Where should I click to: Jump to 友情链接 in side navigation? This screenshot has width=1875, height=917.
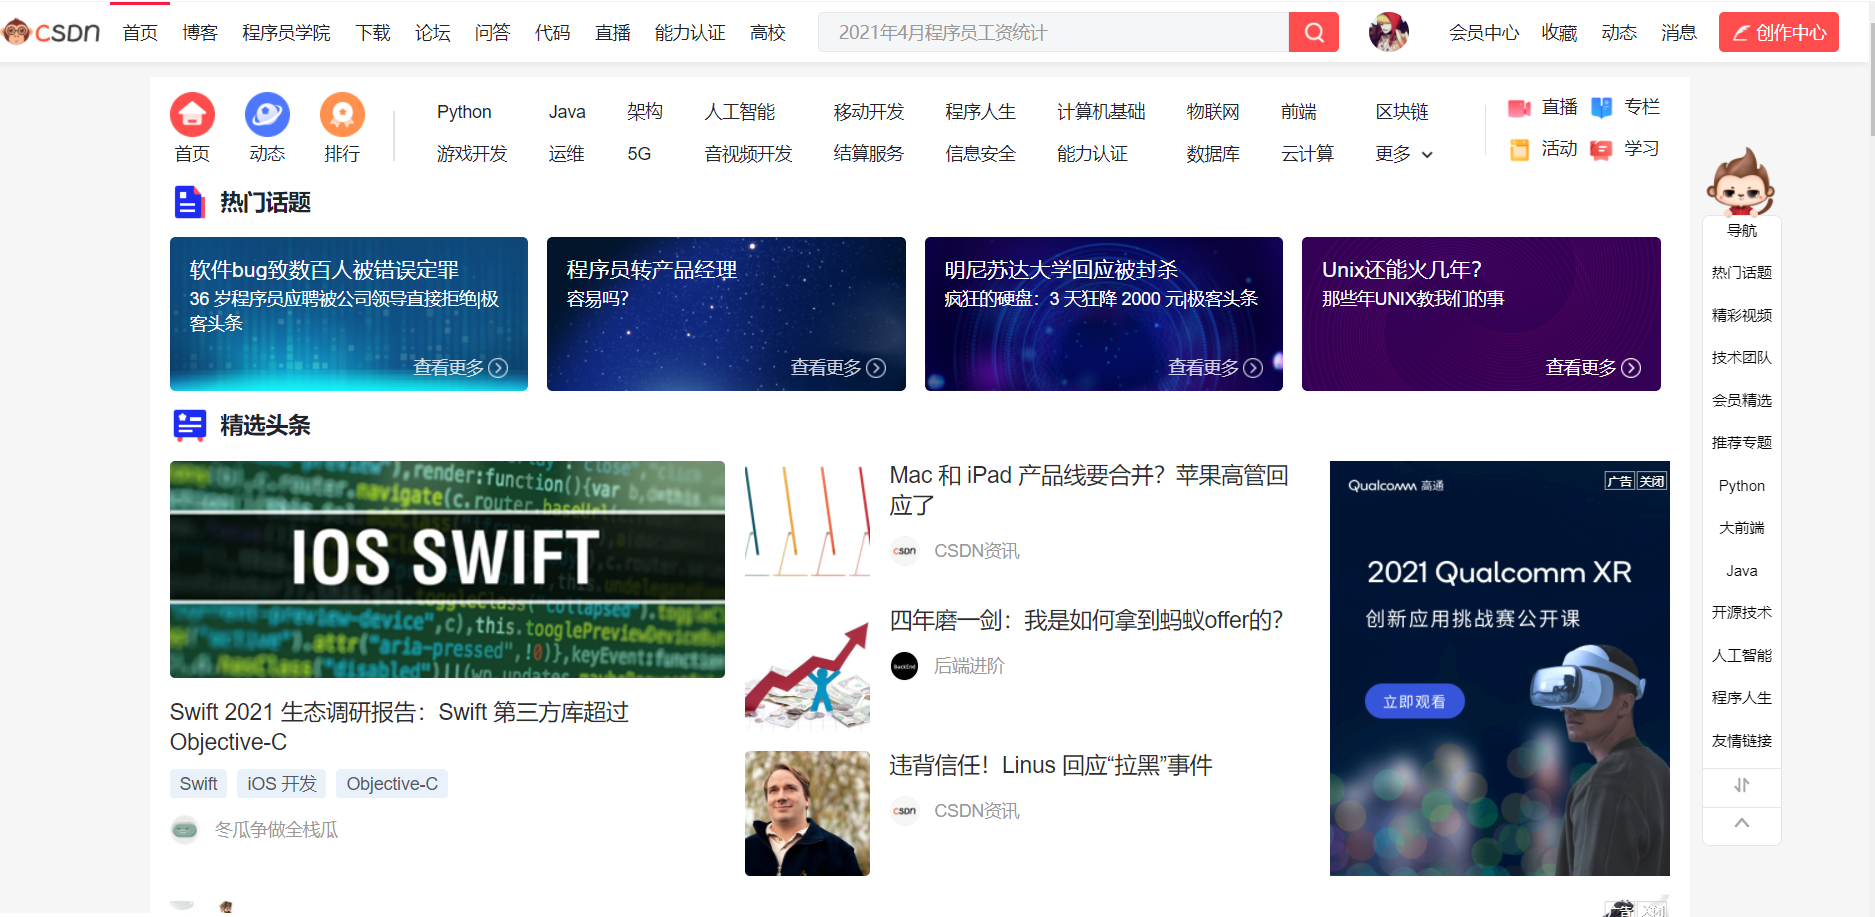coord(1742,741)
